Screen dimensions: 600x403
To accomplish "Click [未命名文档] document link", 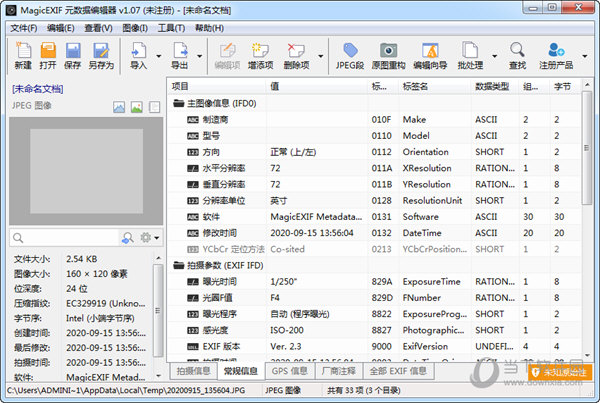I will click(38, 89).
